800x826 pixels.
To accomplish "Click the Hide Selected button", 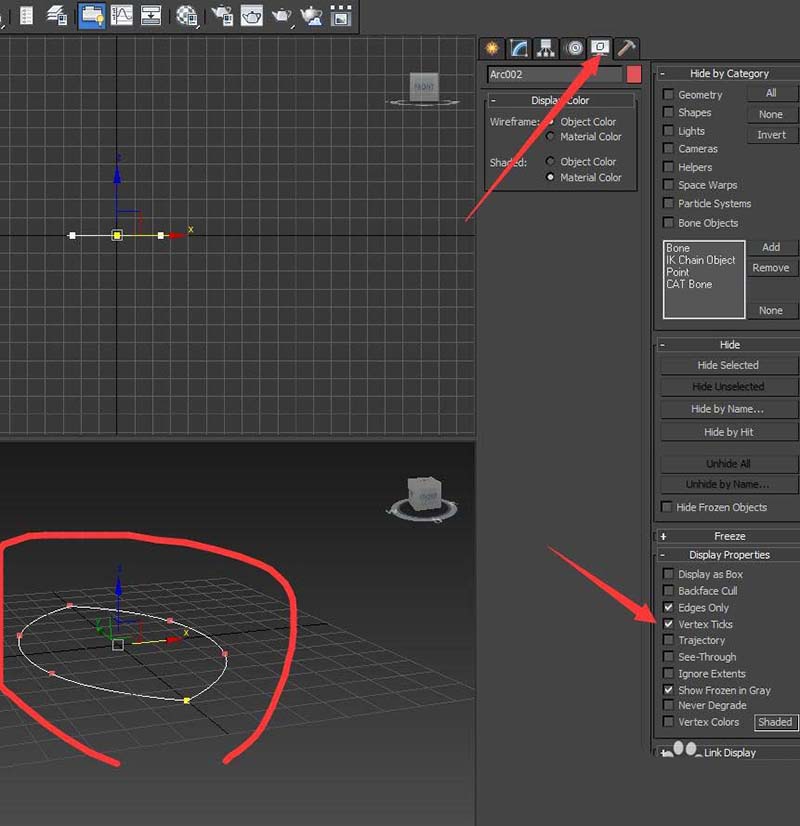I will (728, 365).
